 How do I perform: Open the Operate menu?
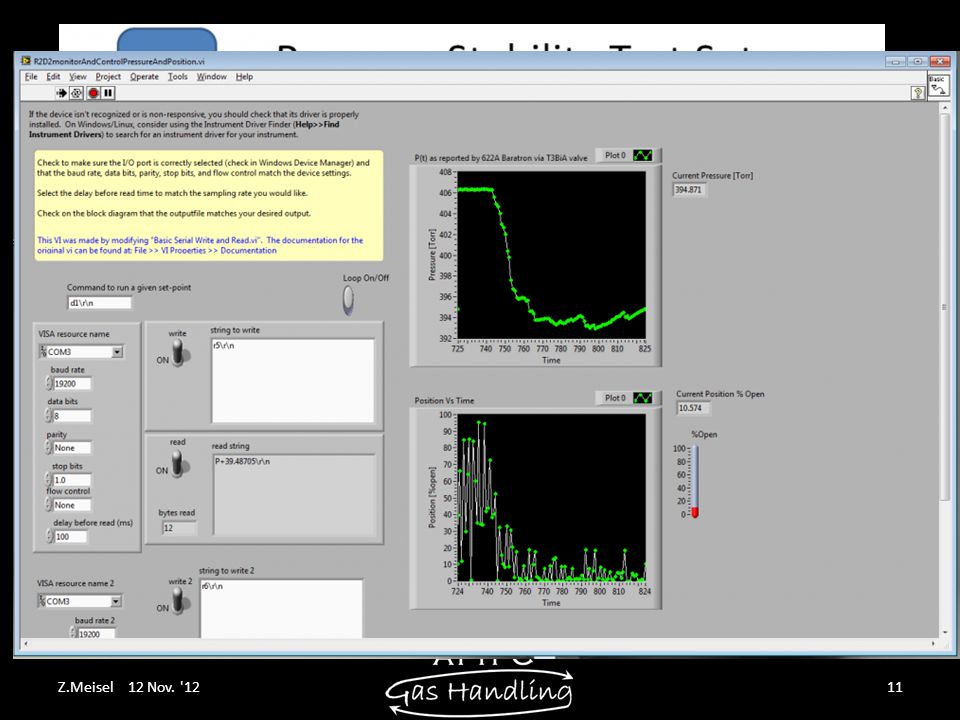point(144,77)
